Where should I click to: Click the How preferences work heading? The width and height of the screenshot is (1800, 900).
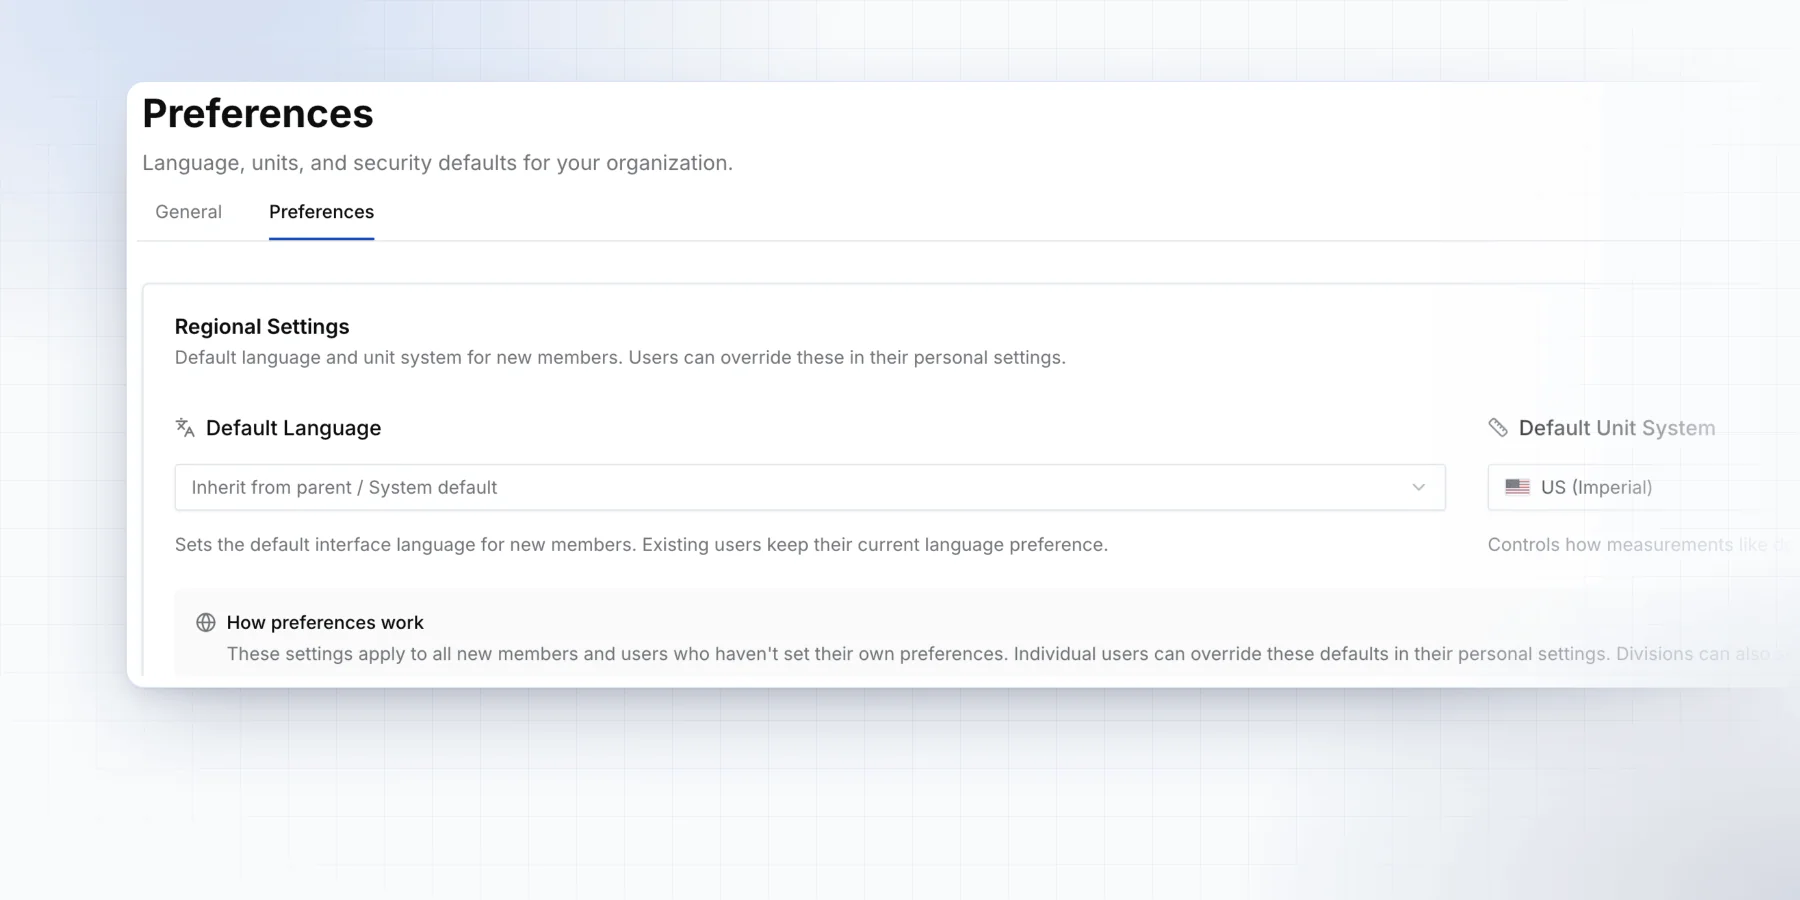[325, 623]
